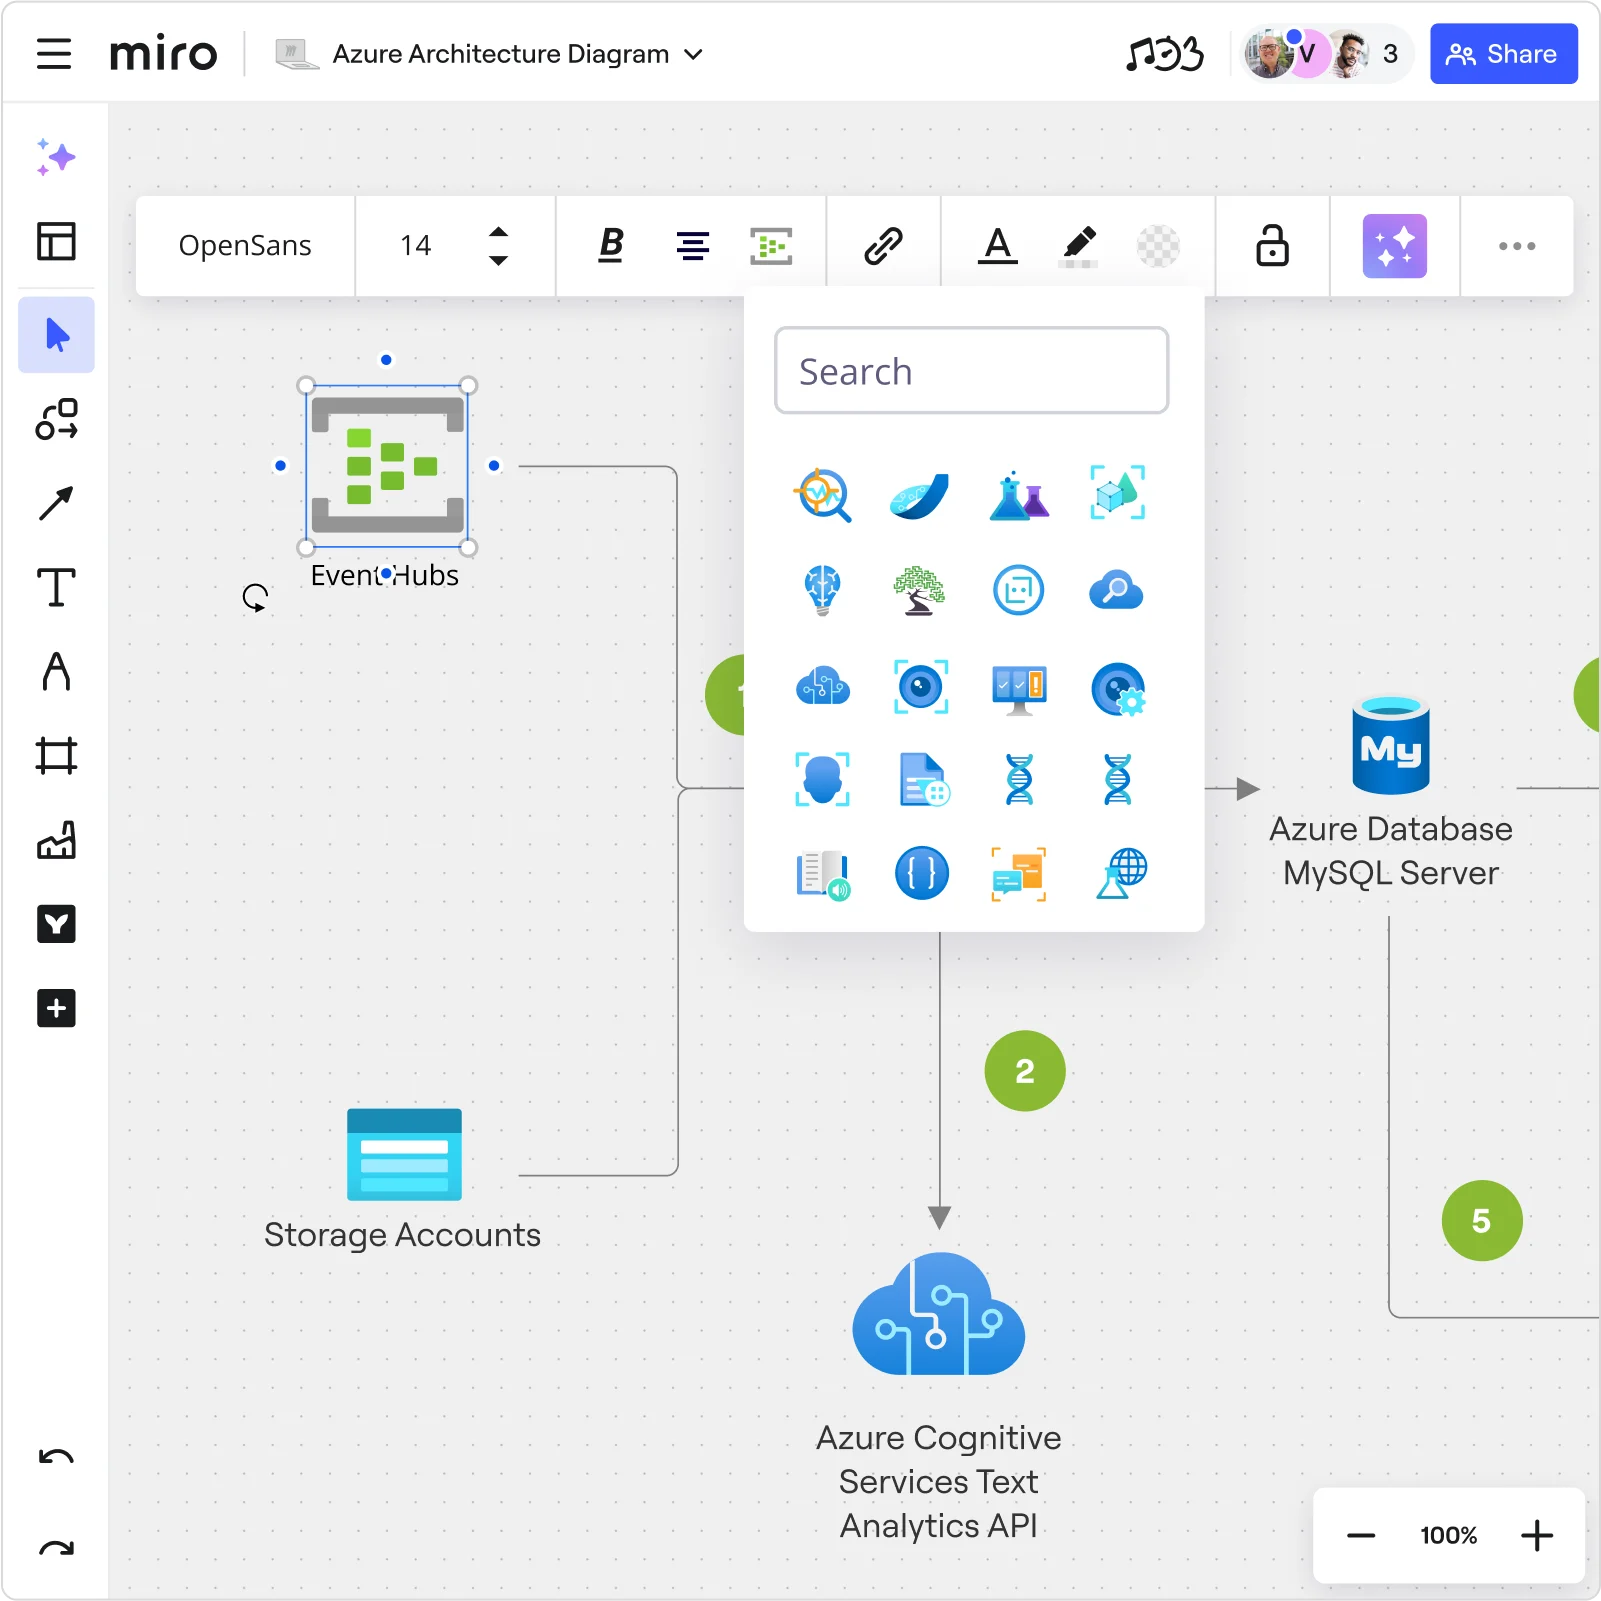Image resolution: width=1601 pixels, height=1601 pixels.
Task: Pick the eye in brackets vision icon
Action: point(921,687)
